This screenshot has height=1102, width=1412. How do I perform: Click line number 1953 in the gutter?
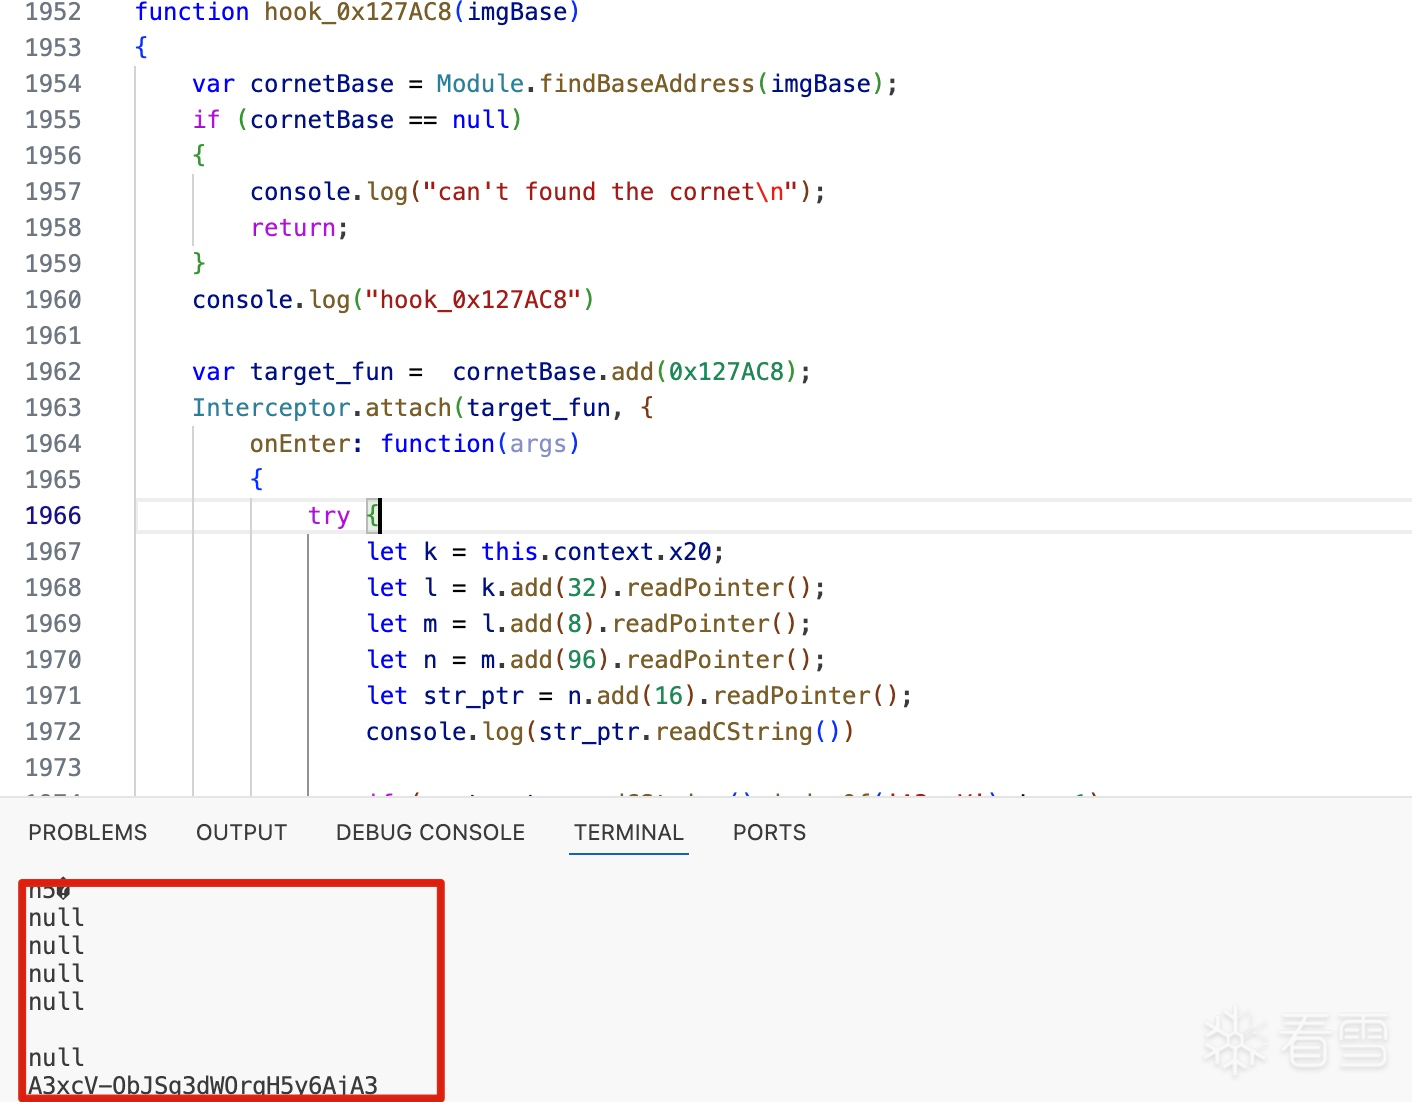click(53, 48)
